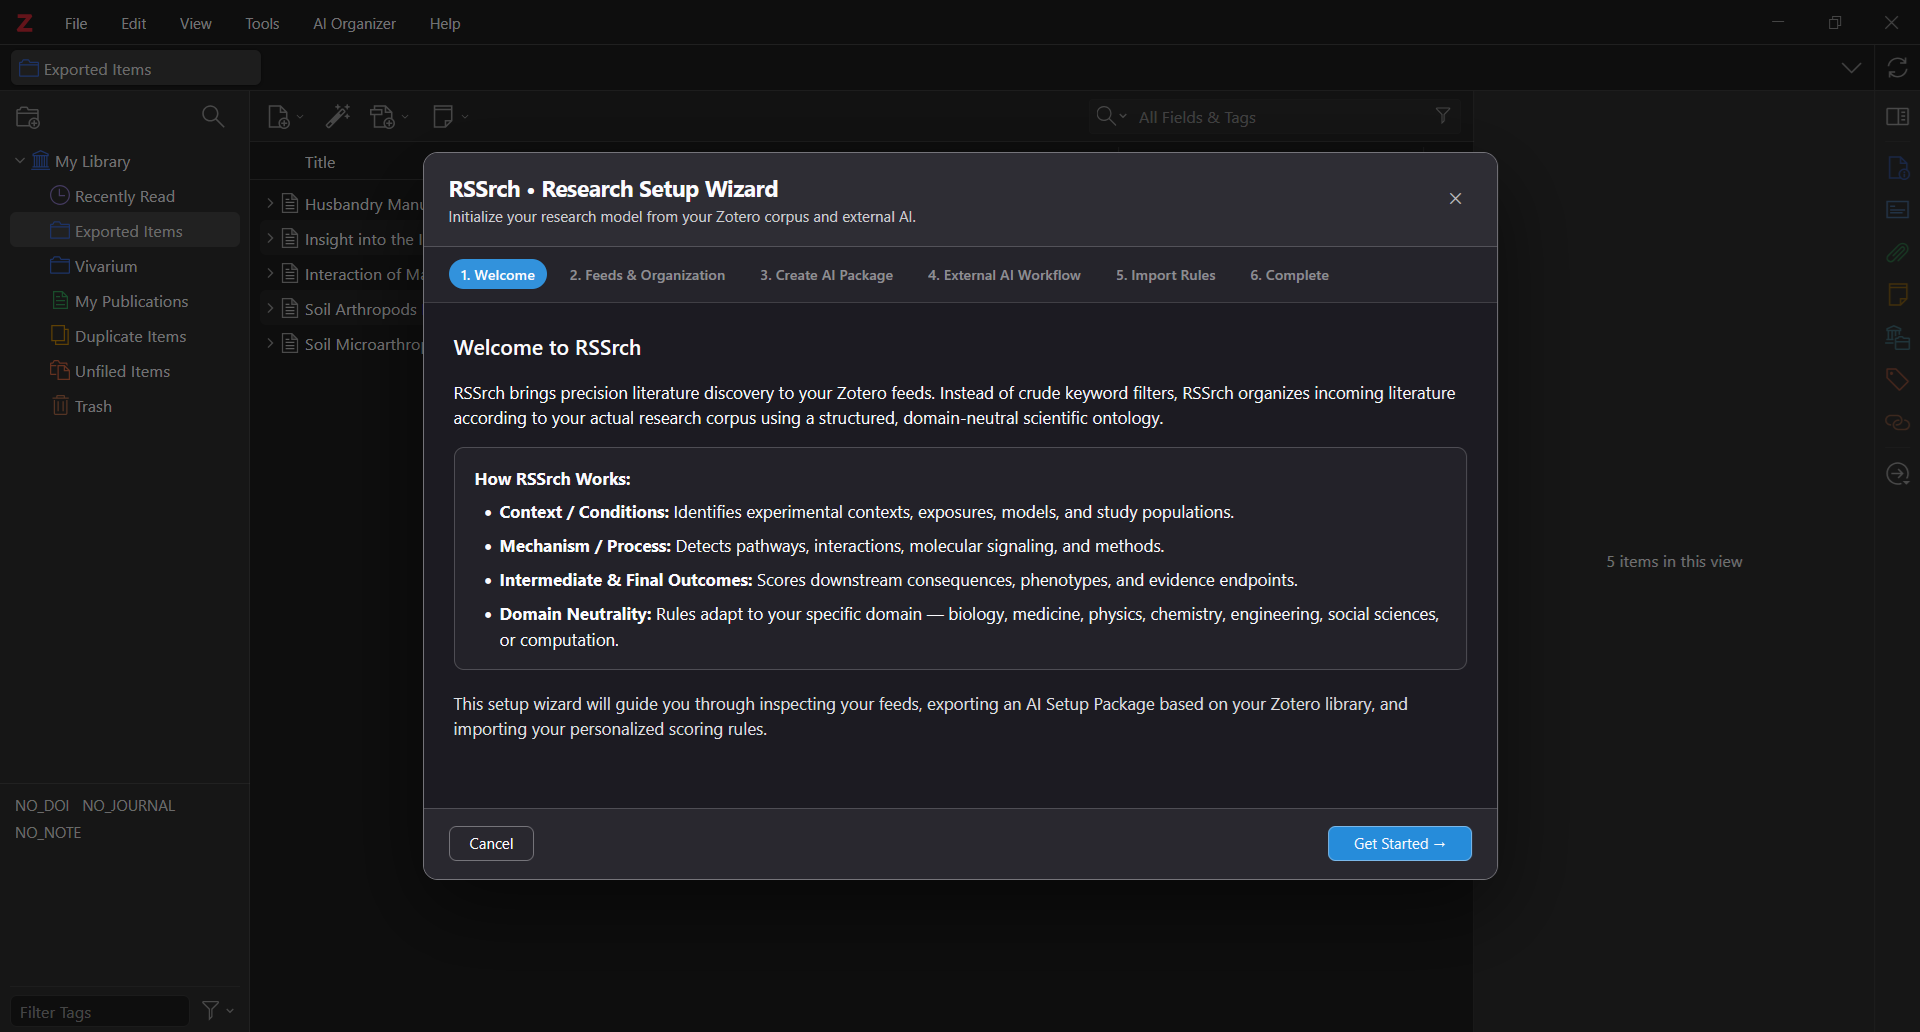1920x1032 pixels.
Task: Click the Sync refresh icon
Action: coord(1897,68)
